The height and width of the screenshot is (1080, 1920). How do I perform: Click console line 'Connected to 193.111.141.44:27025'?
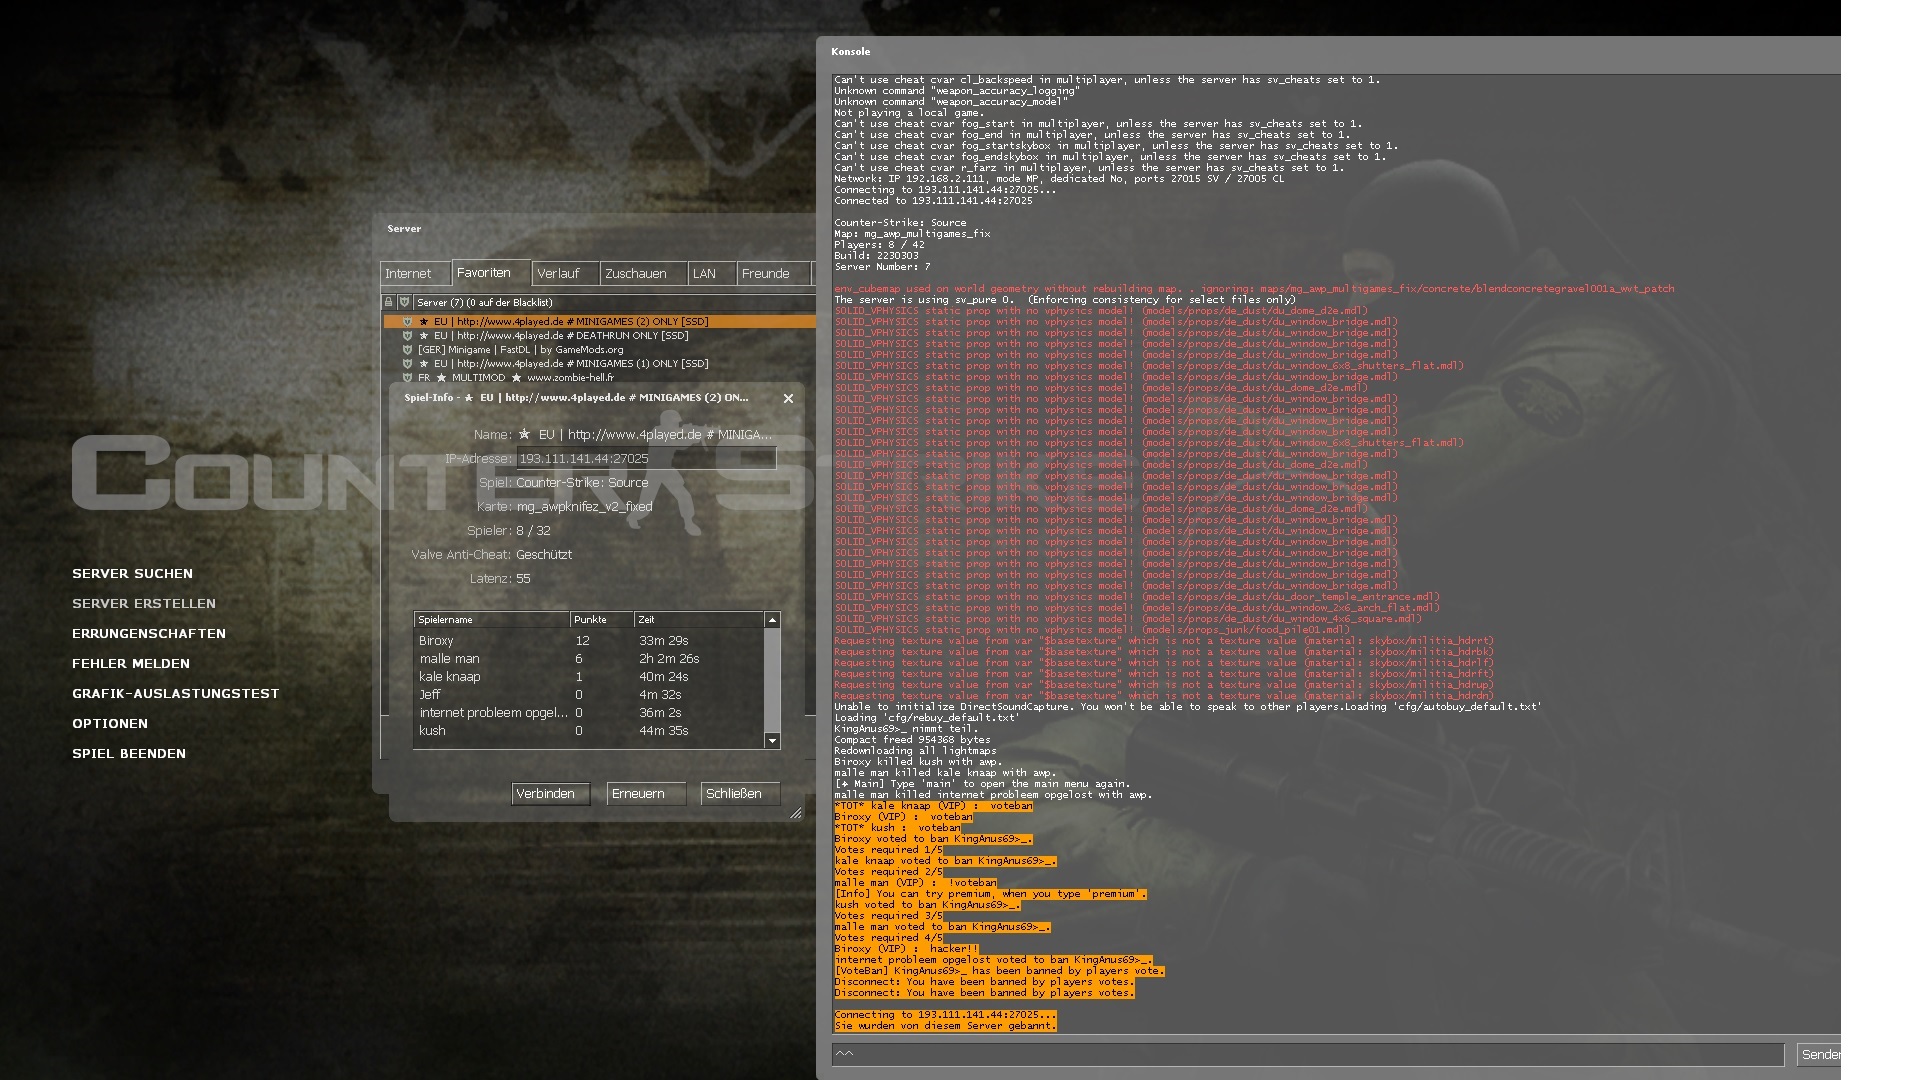coord(933,201)
